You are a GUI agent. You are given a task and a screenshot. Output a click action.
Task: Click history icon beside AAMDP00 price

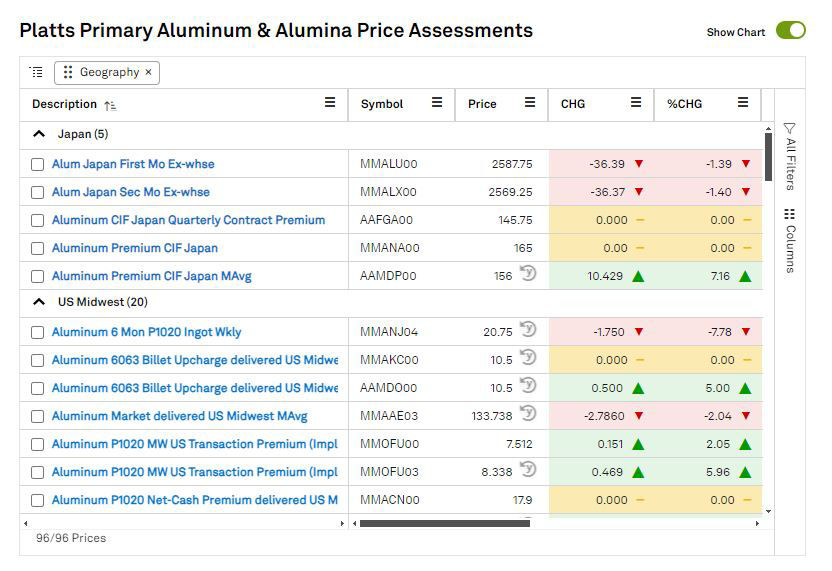[528, 275]
